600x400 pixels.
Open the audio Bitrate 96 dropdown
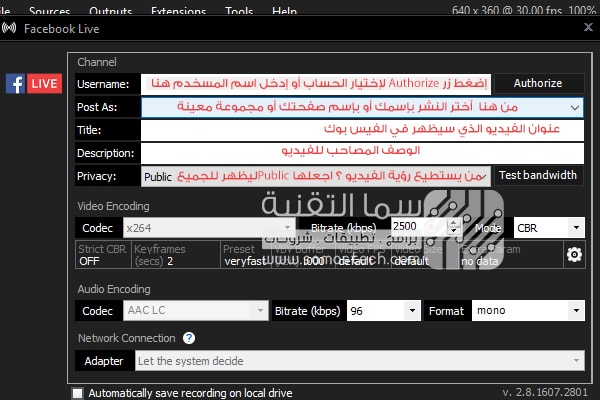384,310
